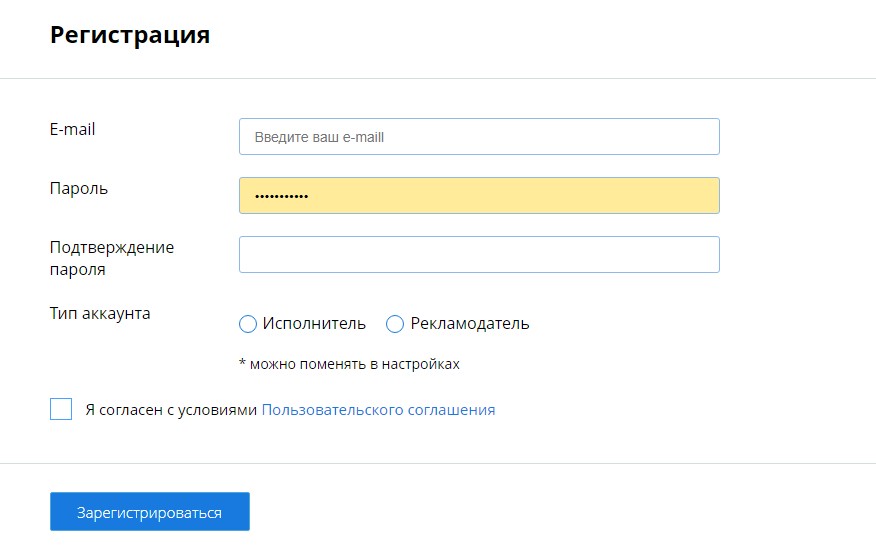The width and height of the screenshot is (876, 555).
Task: Click the Подтверждение пароля label text
Action: tap(111, 258)
